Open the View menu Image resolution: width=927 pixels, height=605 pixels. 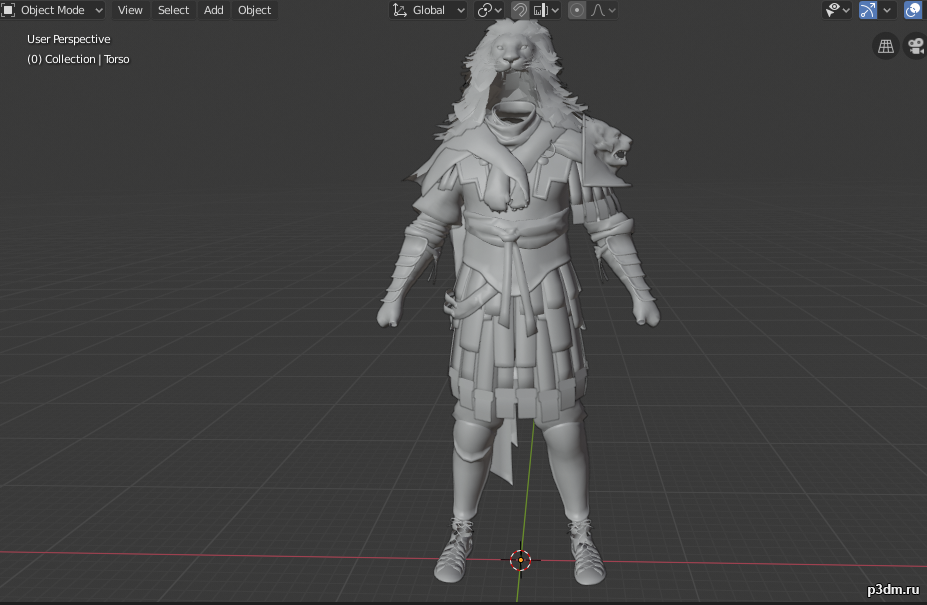click(x=130, y=10)
